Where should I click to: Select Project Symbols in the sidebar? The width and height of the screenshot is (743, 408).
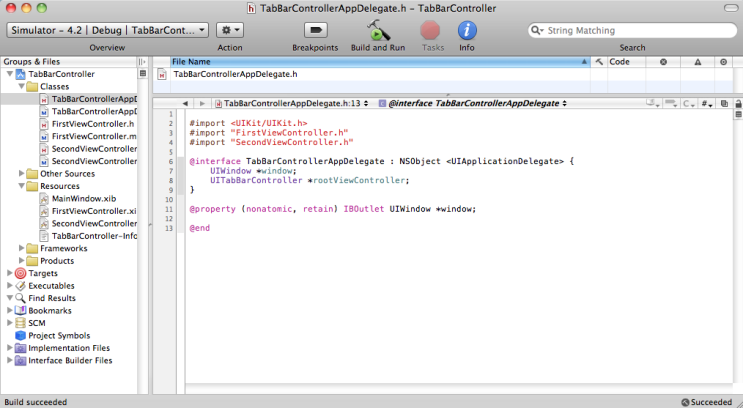point(59,335)
